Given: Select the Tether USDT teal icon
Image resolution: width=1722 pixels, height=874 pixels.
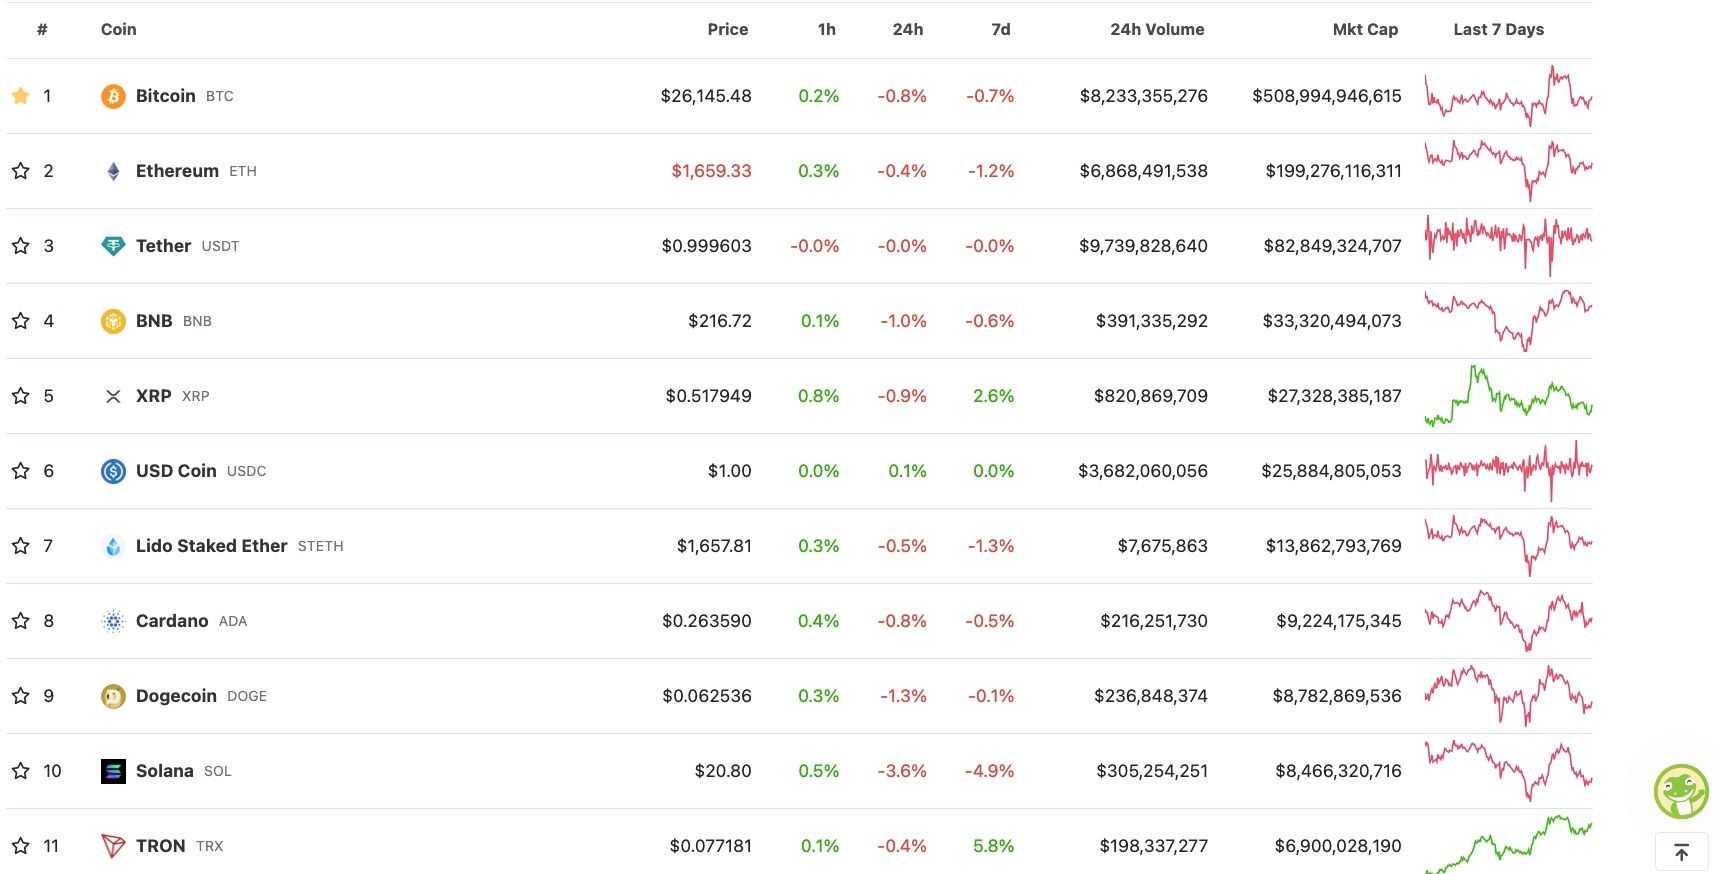Looking at the screenshot, I should [x=113, y=245].
